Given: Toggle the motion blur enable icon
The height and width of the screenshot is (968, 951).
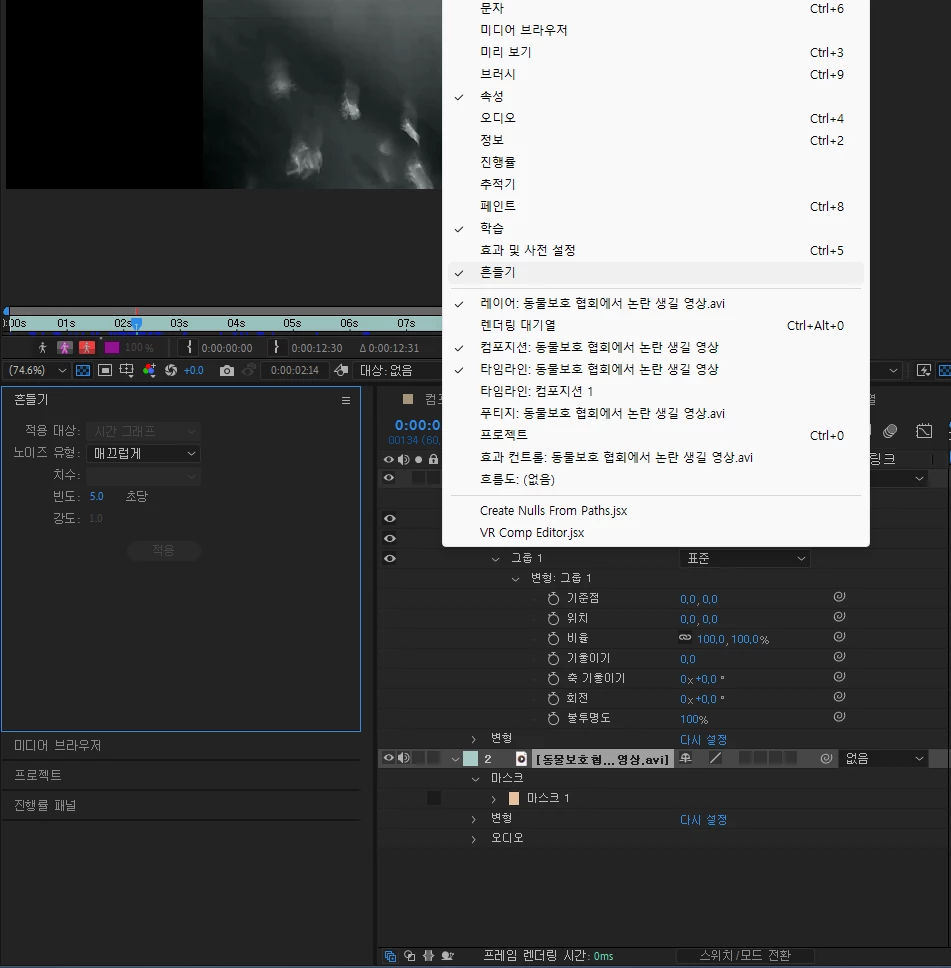Looking at the screenshot, I should click(890, 432).
